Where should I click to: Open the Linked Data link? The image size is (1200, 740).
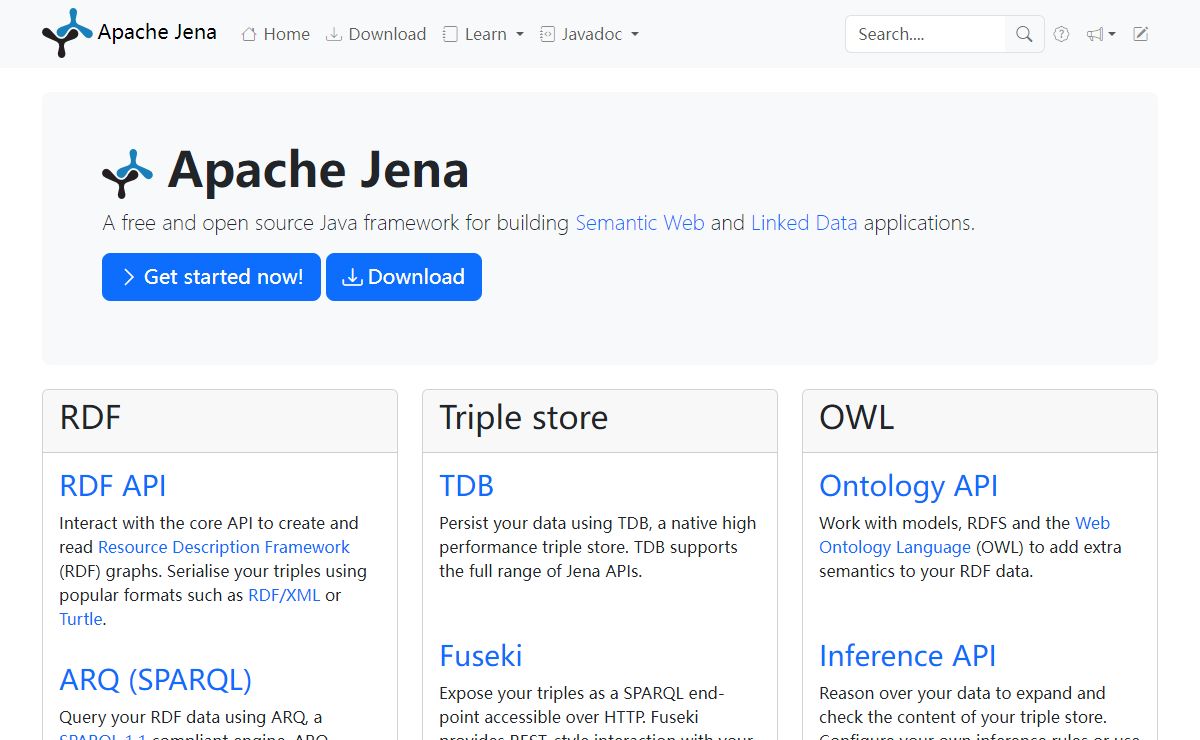click(803, 223)
